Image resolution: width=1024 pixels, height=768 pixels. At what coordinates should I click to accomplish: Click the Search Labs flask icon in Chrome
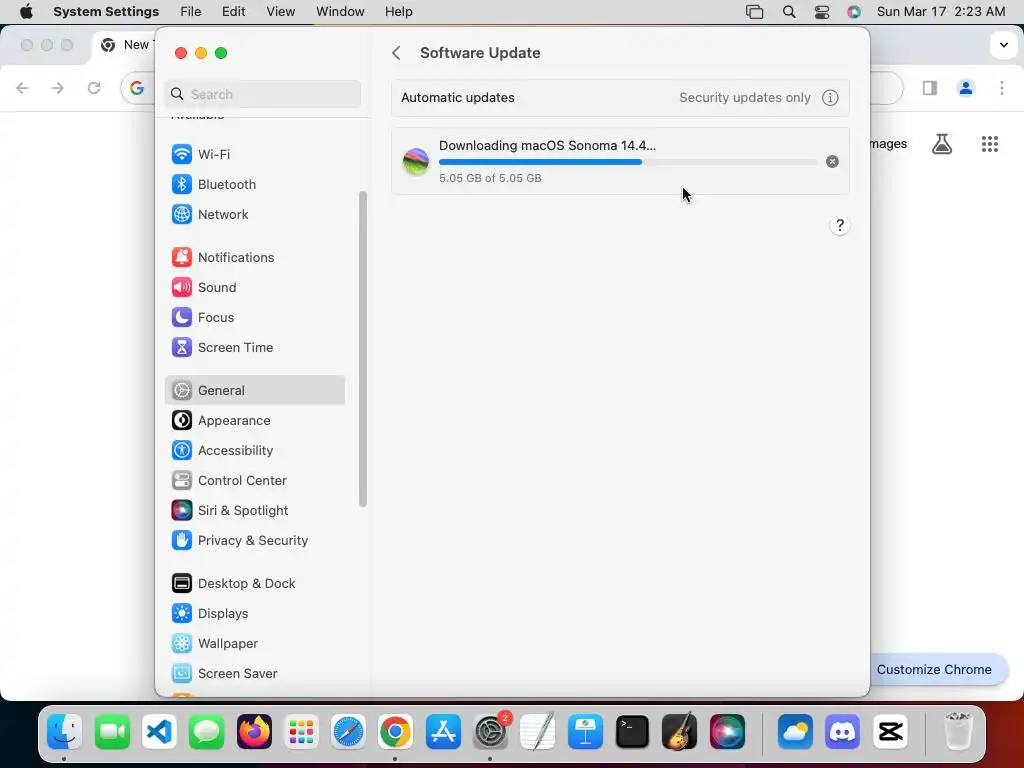[x=942, y=144]
